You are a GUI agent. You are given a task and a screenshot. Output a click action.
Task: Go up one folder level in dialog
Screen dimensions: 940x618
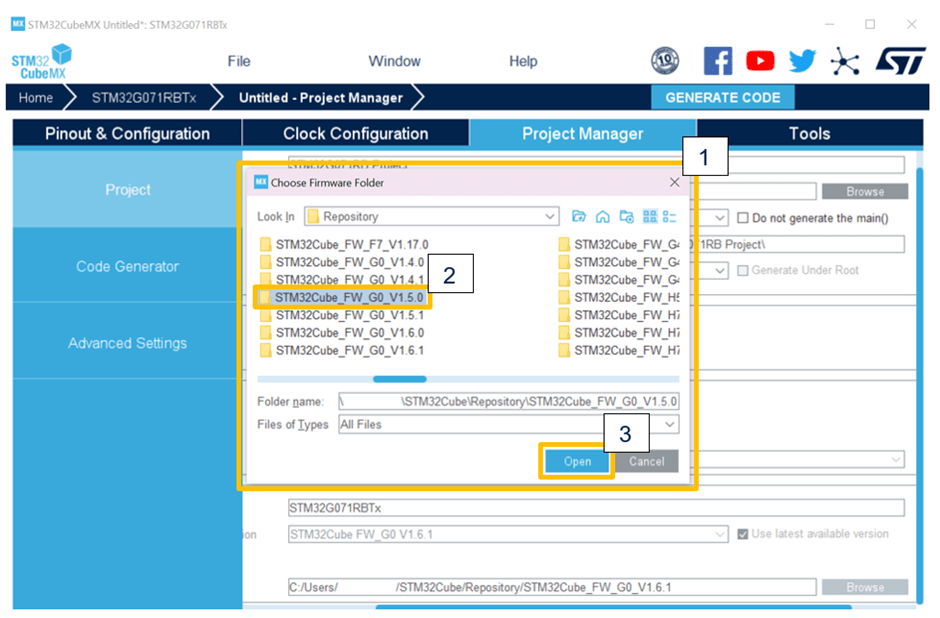[x=579, y=216]
